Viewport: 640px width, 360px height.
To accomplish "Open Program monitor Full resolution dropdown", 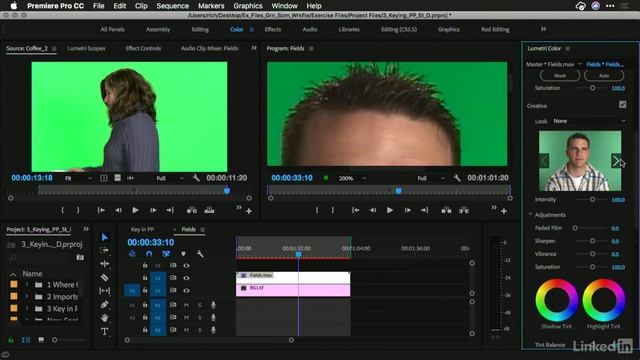I will click(x=430, y=178).
